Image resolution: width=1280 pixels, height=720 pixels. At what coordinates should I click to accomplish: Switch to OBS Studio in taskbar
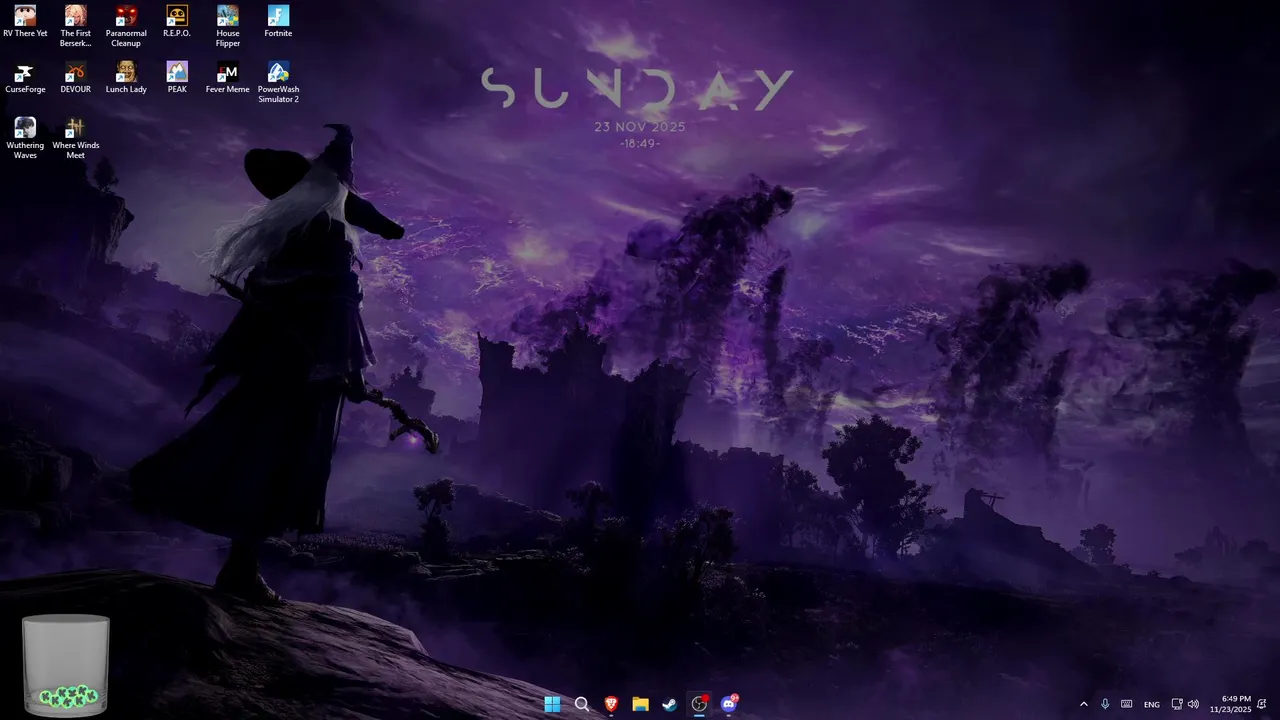[x=699, y=704]
